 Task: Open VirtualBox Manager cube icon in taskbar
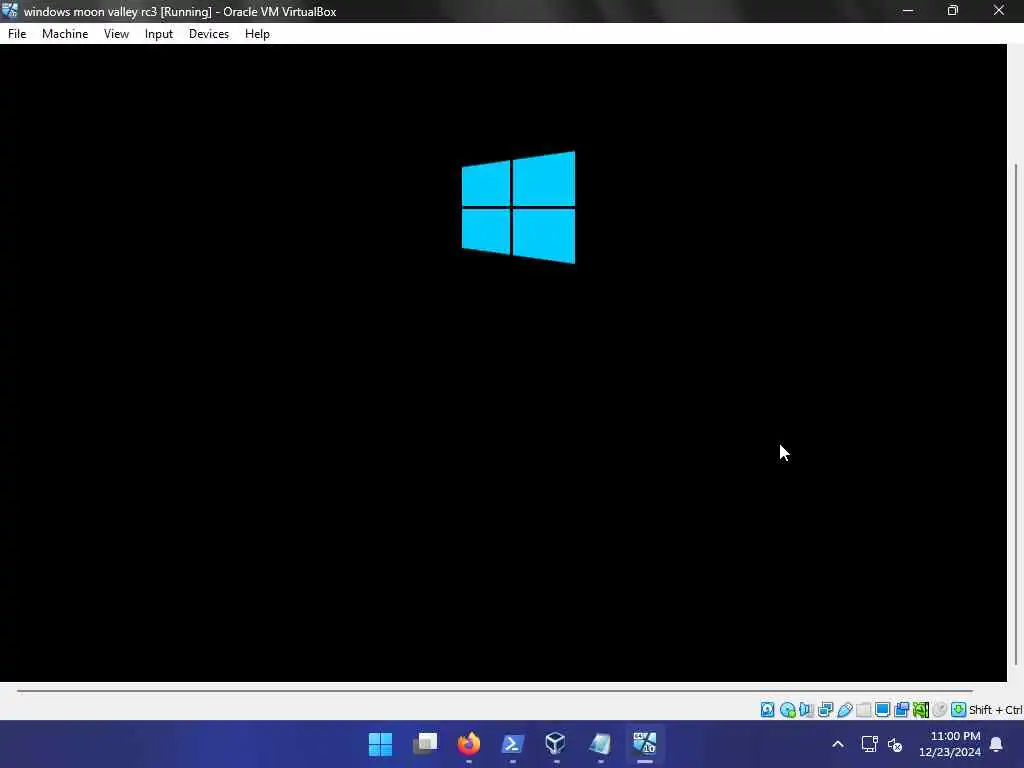[556, 744]
